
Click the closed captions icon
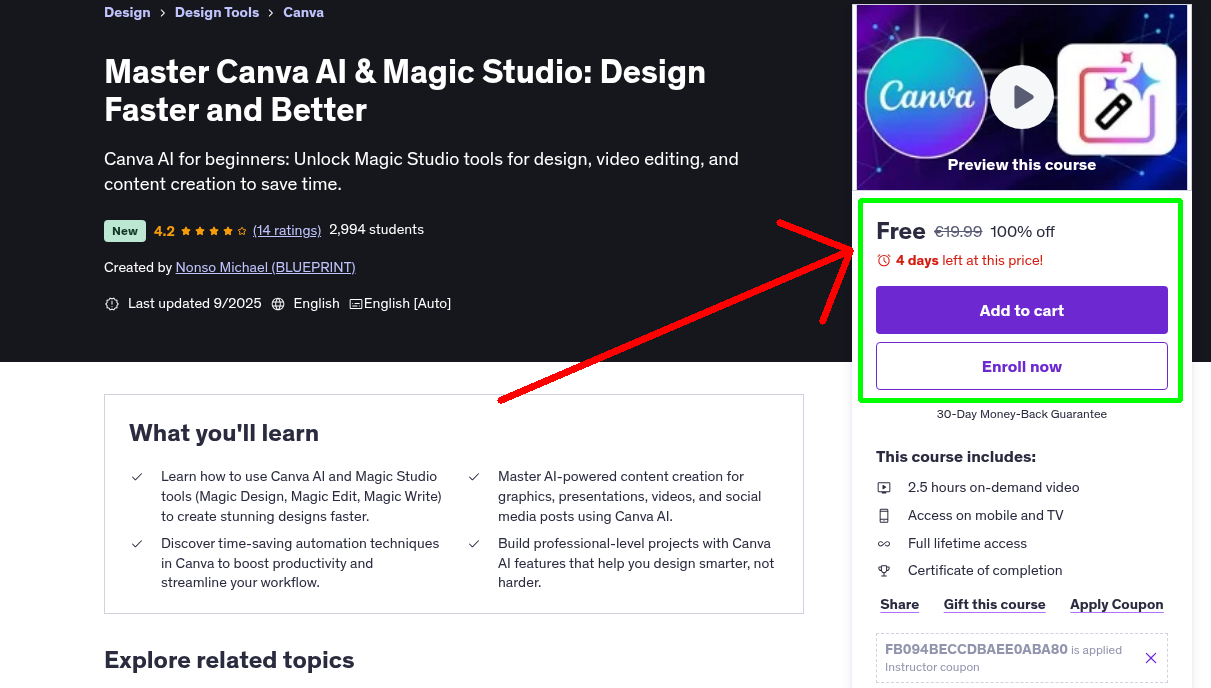click(355, 304)
